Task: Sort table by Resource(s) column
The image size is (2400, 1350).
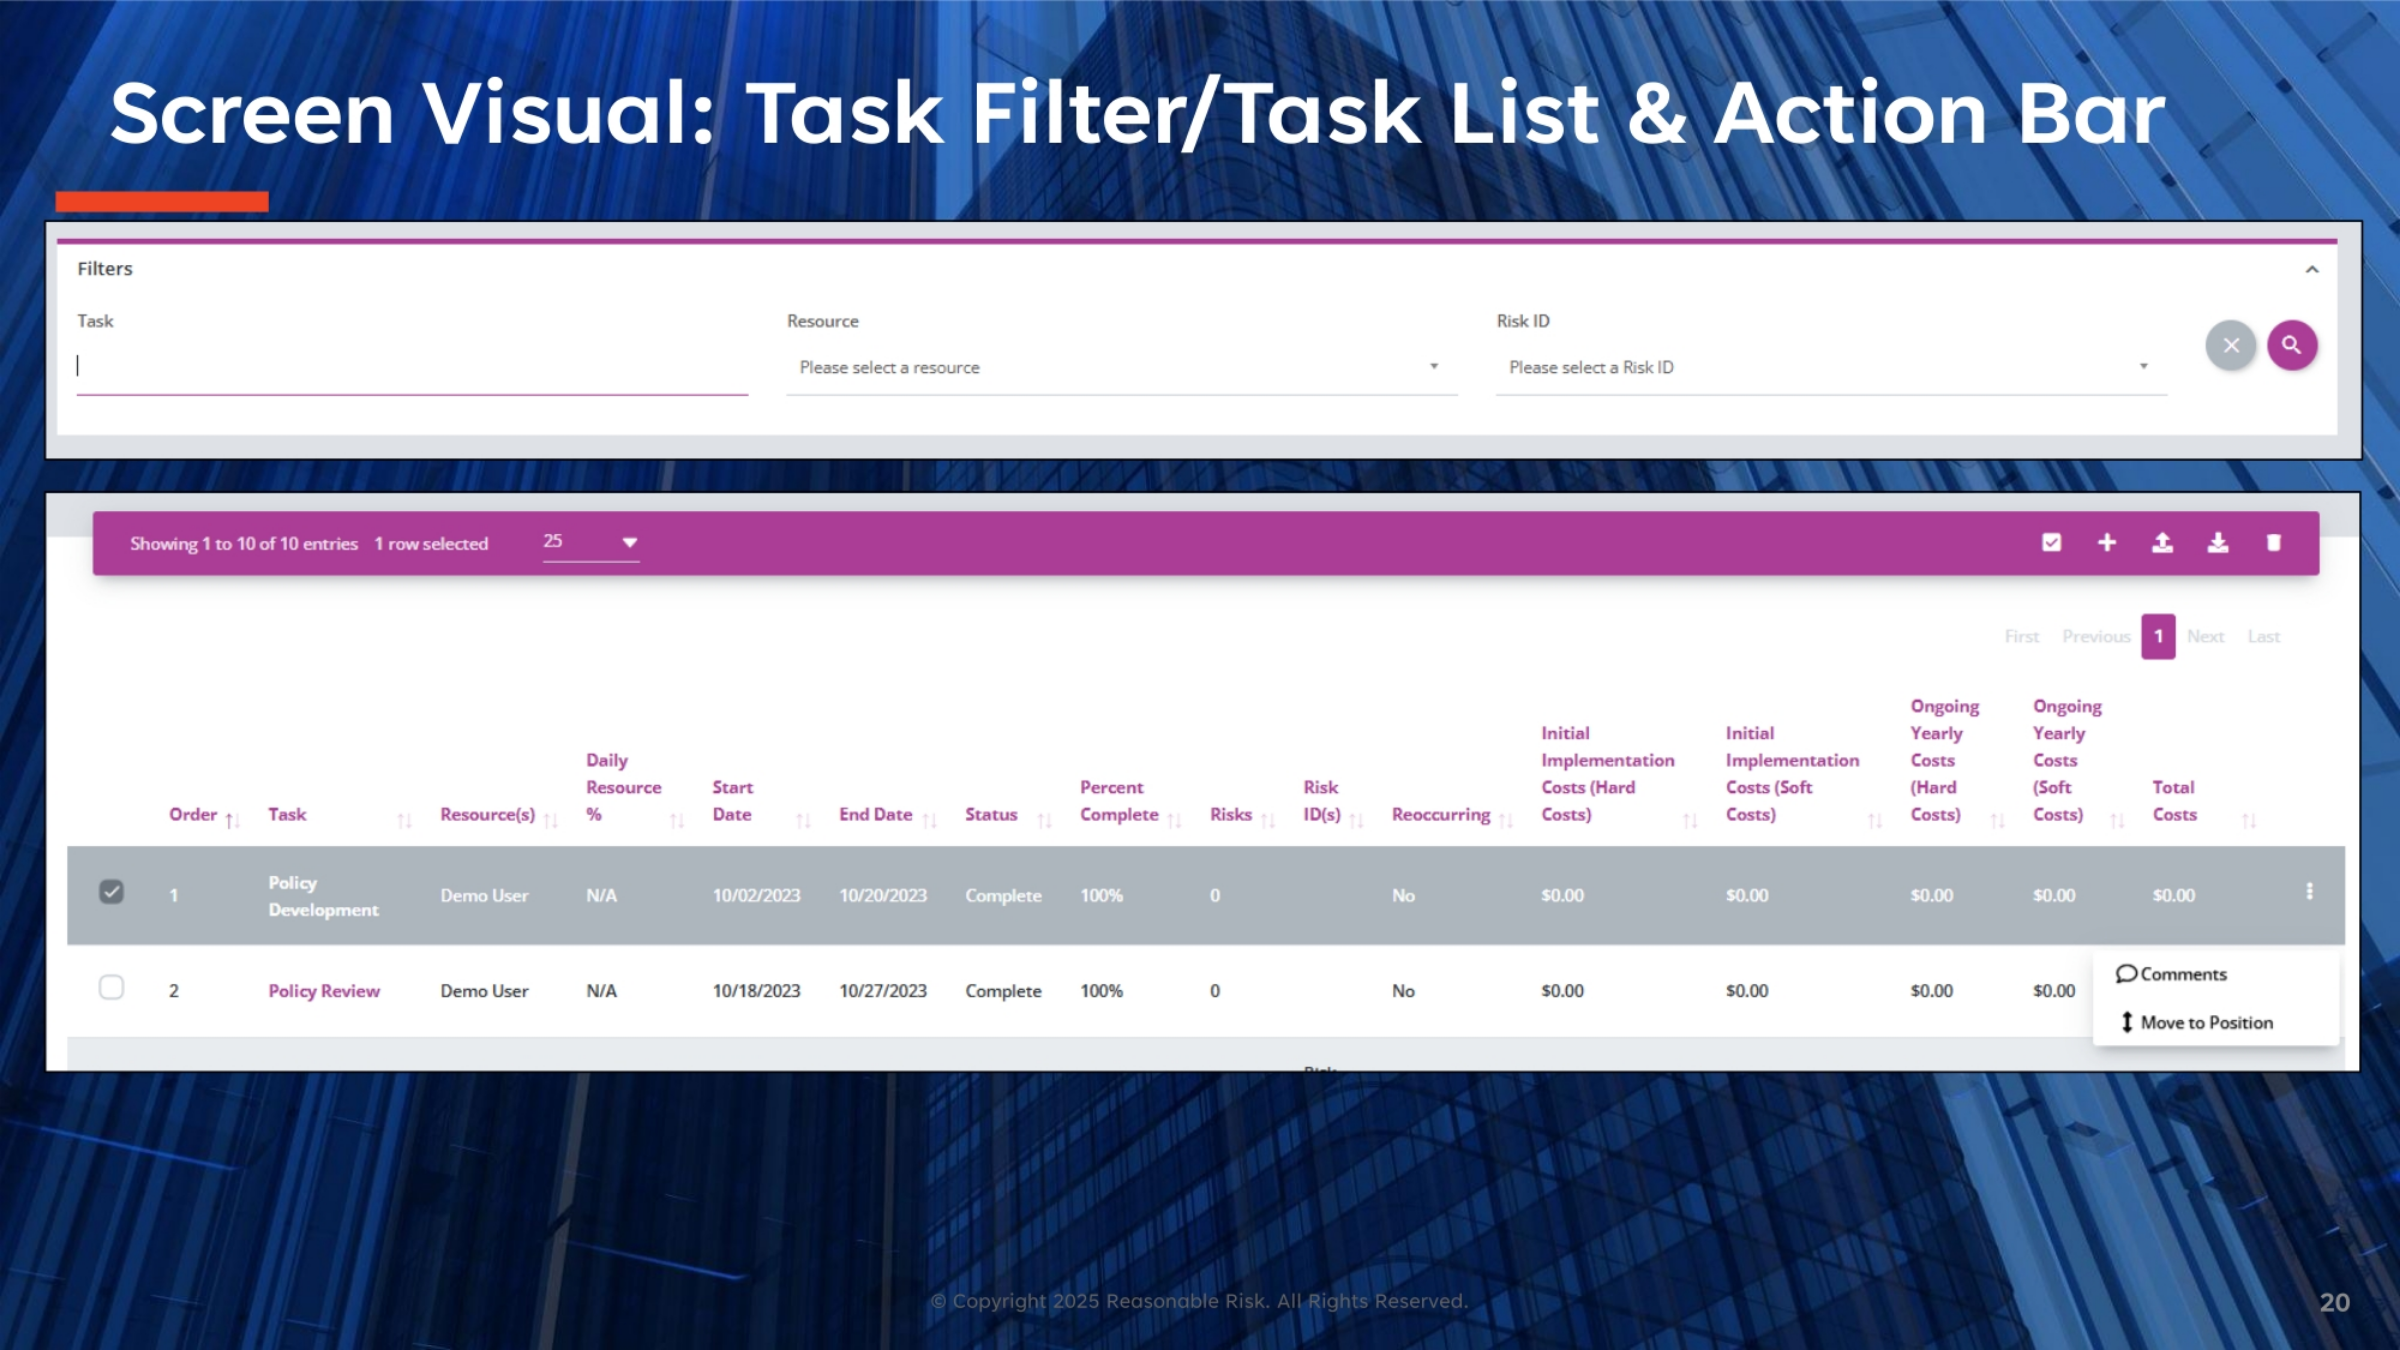Action: (551, 821)
